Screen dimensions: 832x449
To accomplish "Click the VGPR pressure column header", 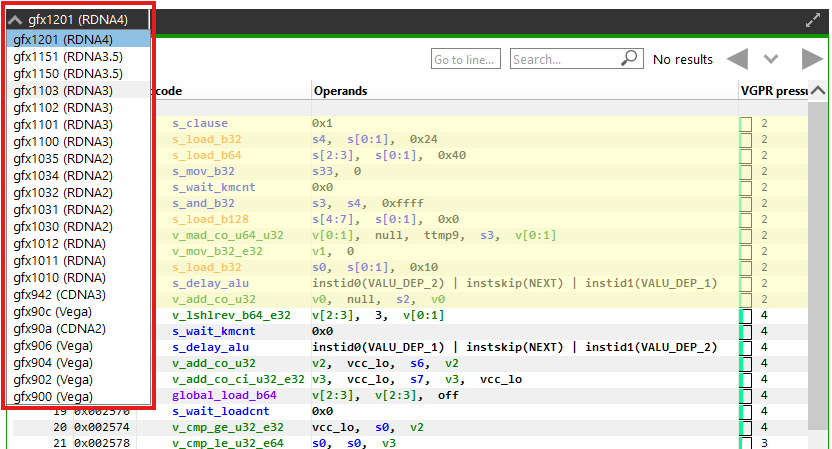I will [x=772, y=91].
